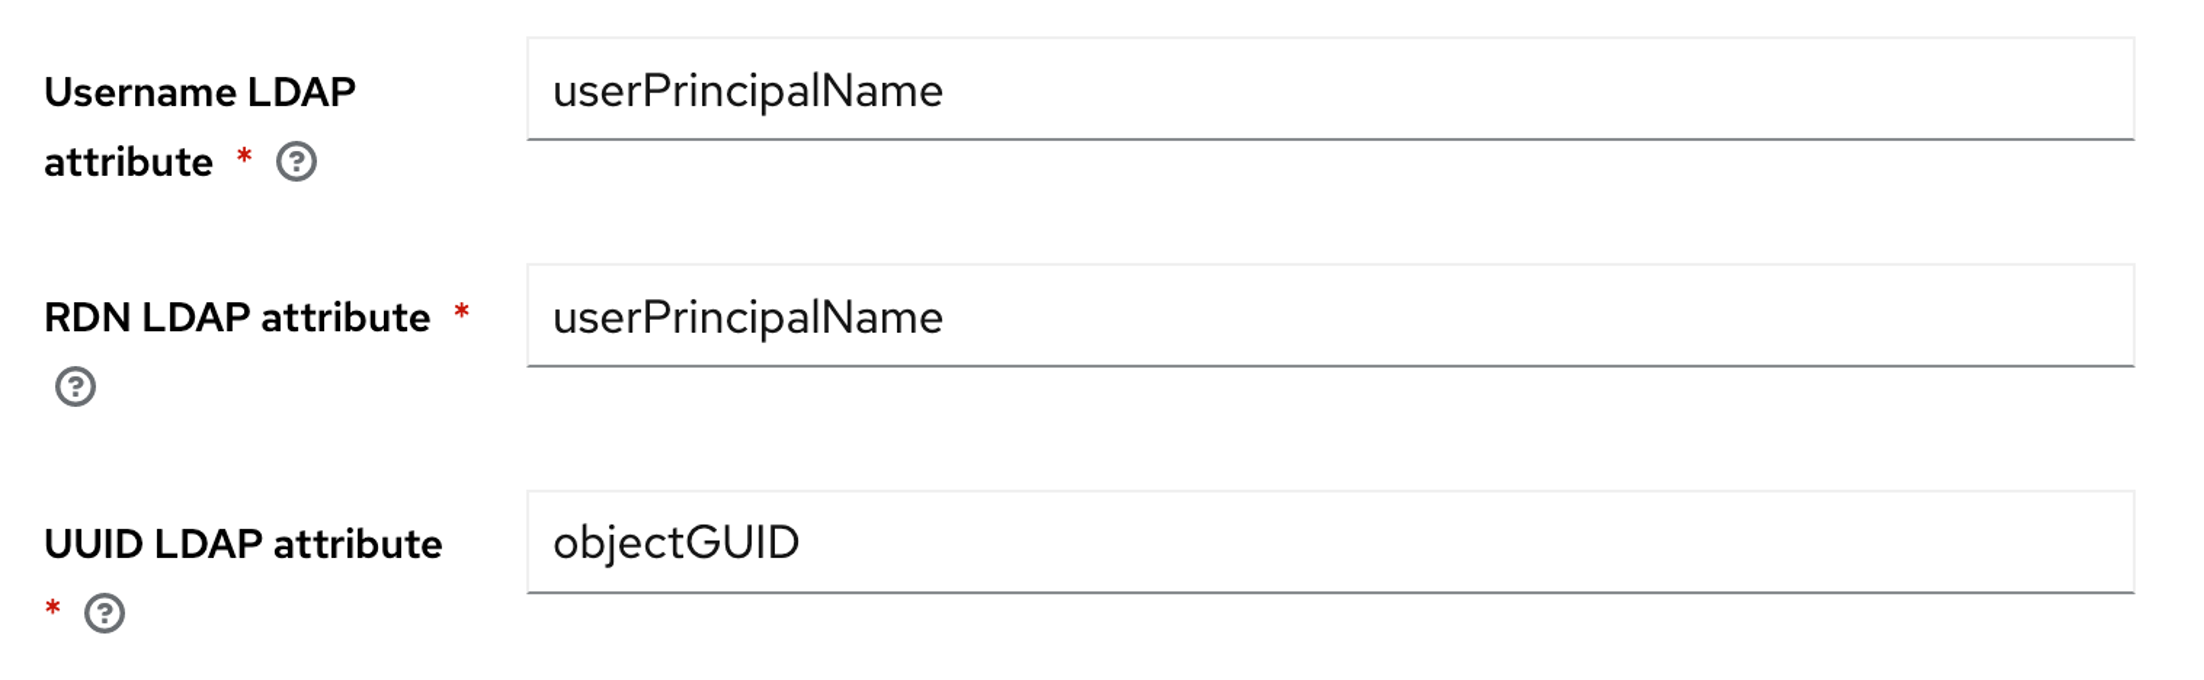Viewport: 2204px width, 680px height.
Task: Click required asterisk next to Username attribute label
Action: pos(244,157)
